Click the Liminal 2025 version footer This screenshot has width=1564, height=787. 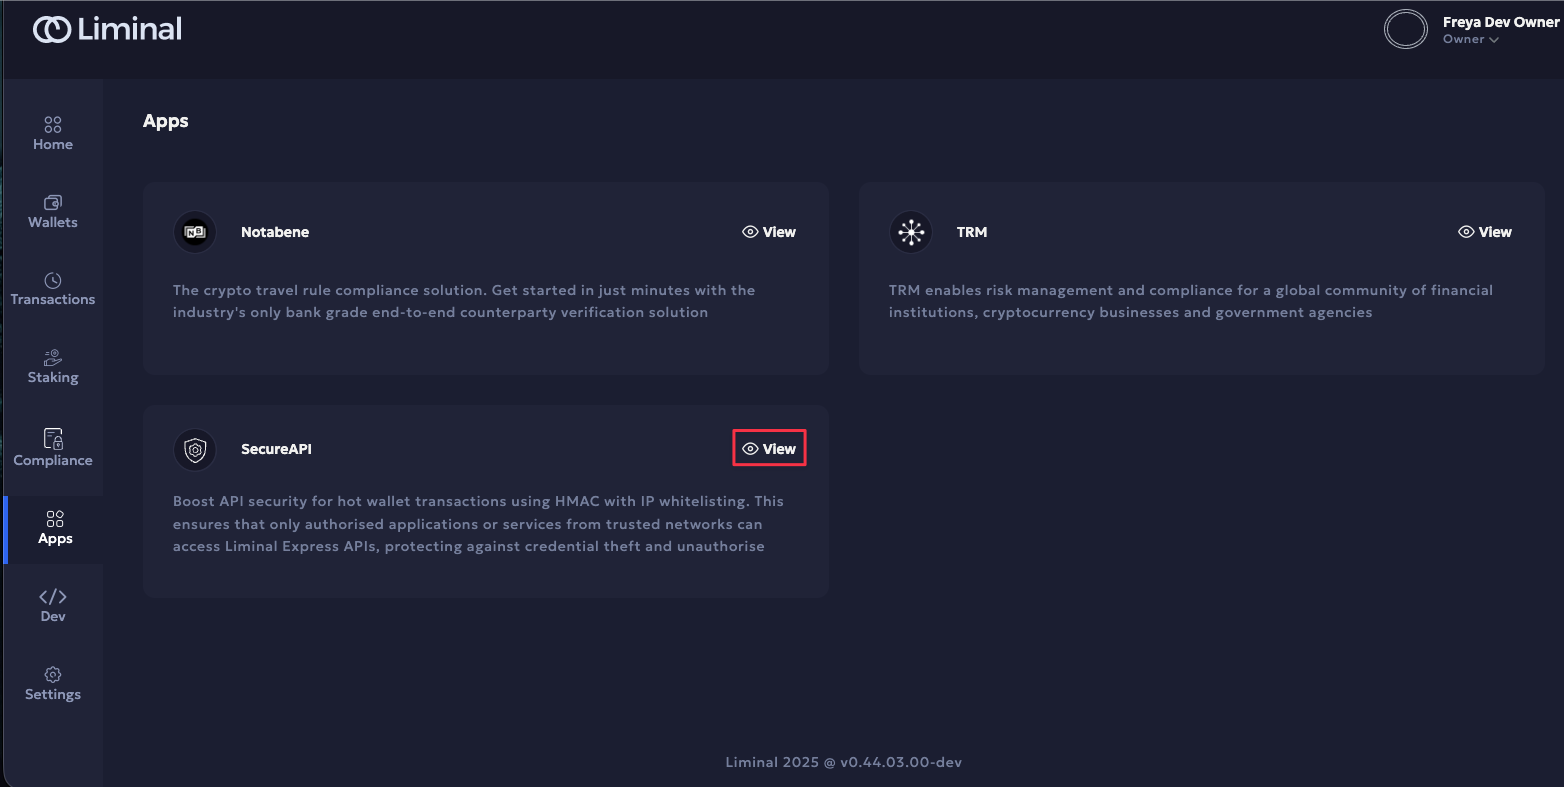coord(844,762)
